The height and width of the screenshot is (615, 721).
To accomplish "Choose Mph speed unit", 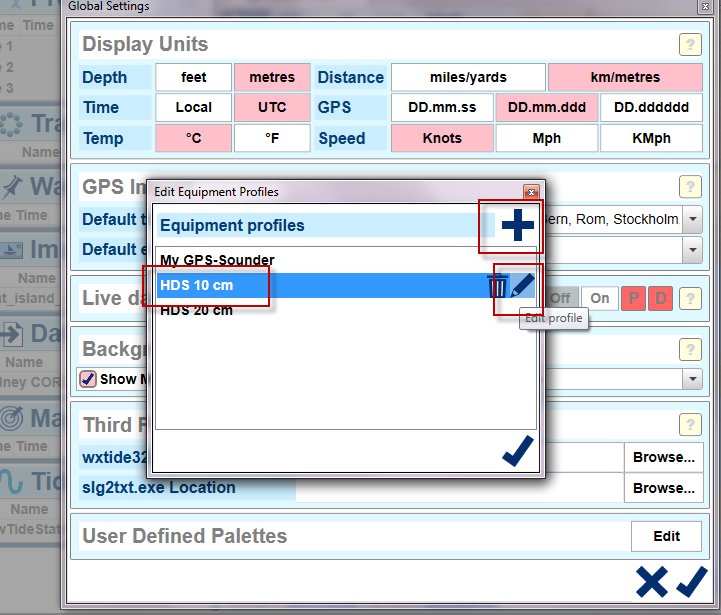I will coord(547,138).
